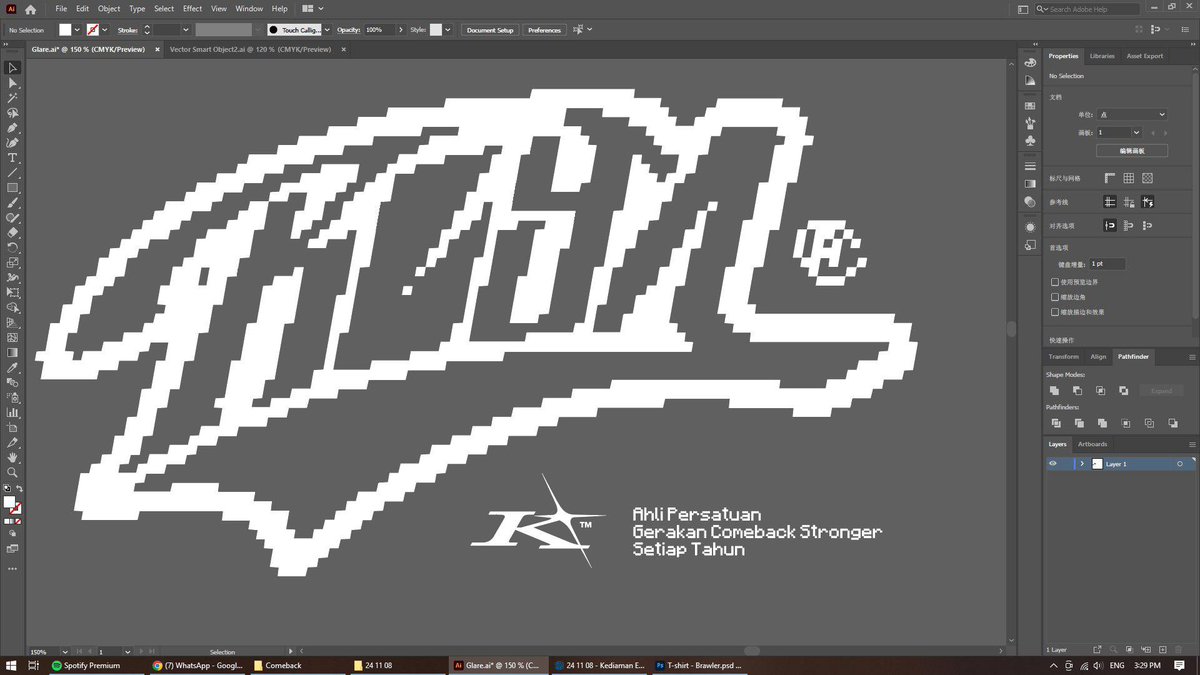Click the 编辑画板 button
The image size is (1200, 675).
pos(1132,151)
